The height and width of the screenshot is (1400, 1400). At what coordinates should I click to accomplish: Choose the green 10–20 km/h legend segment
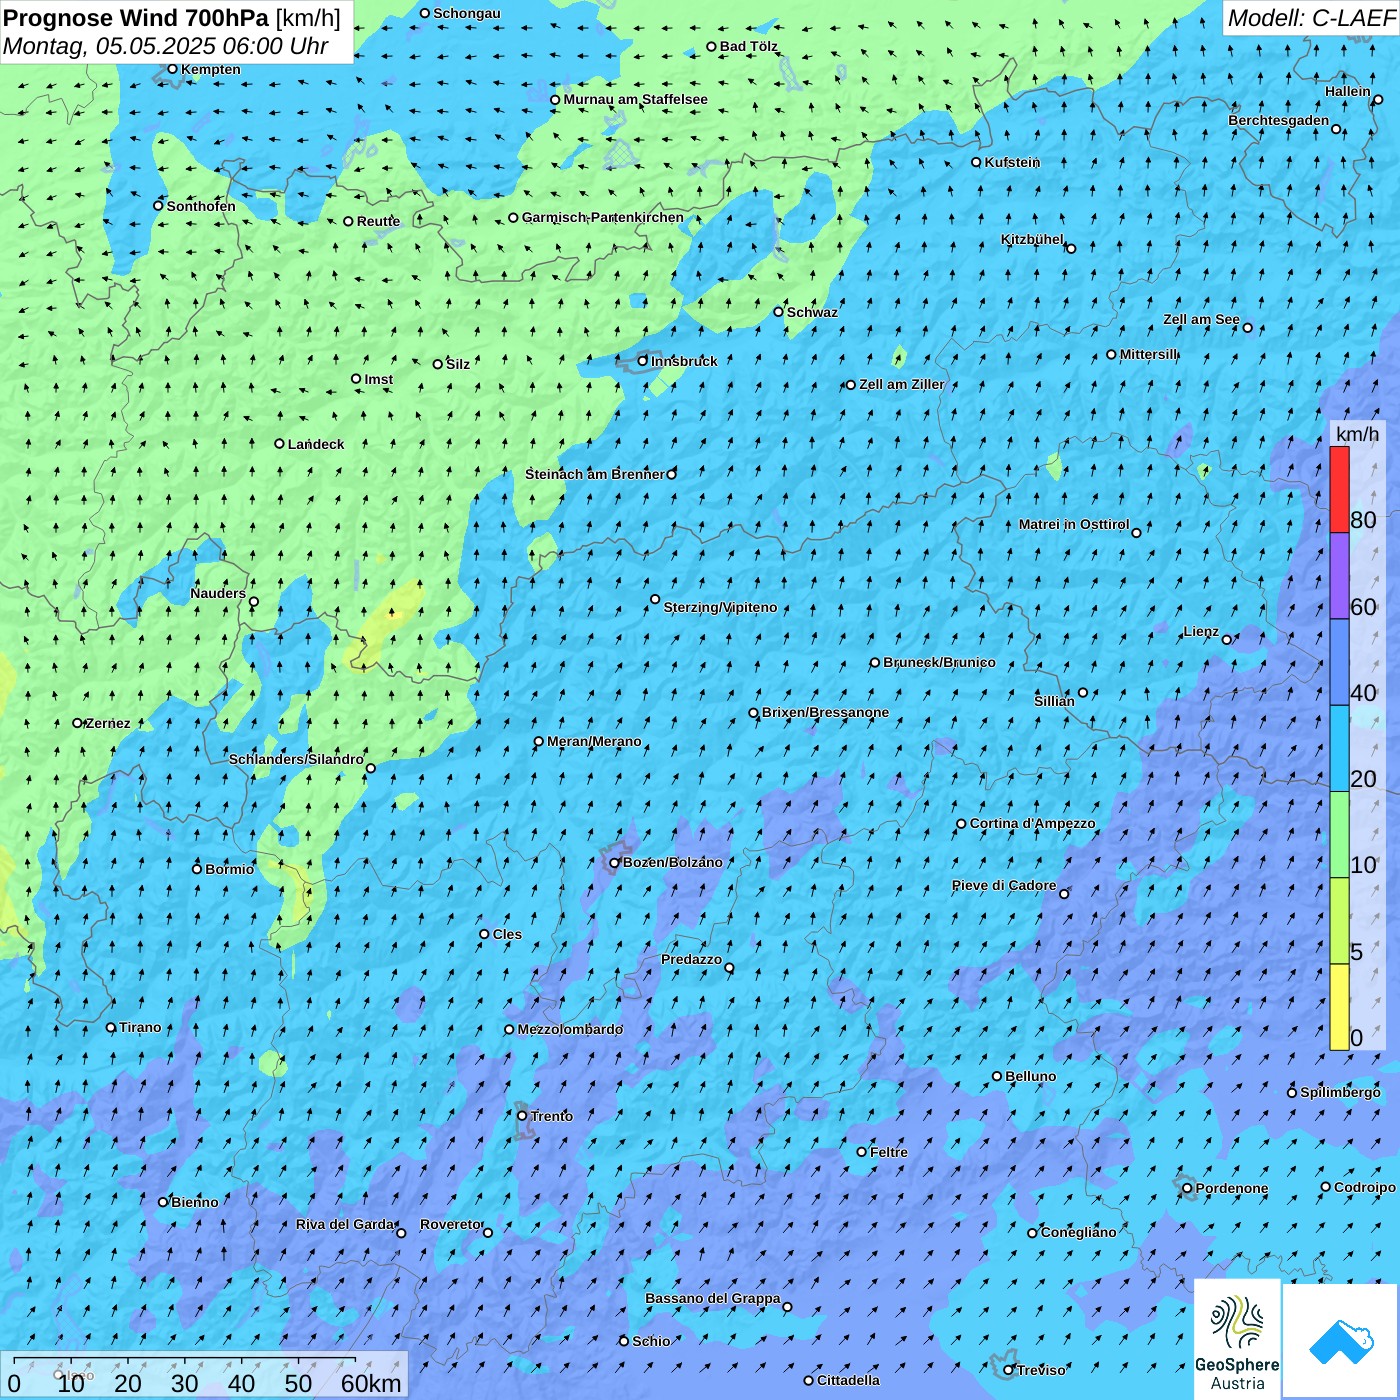point(1339,835)
